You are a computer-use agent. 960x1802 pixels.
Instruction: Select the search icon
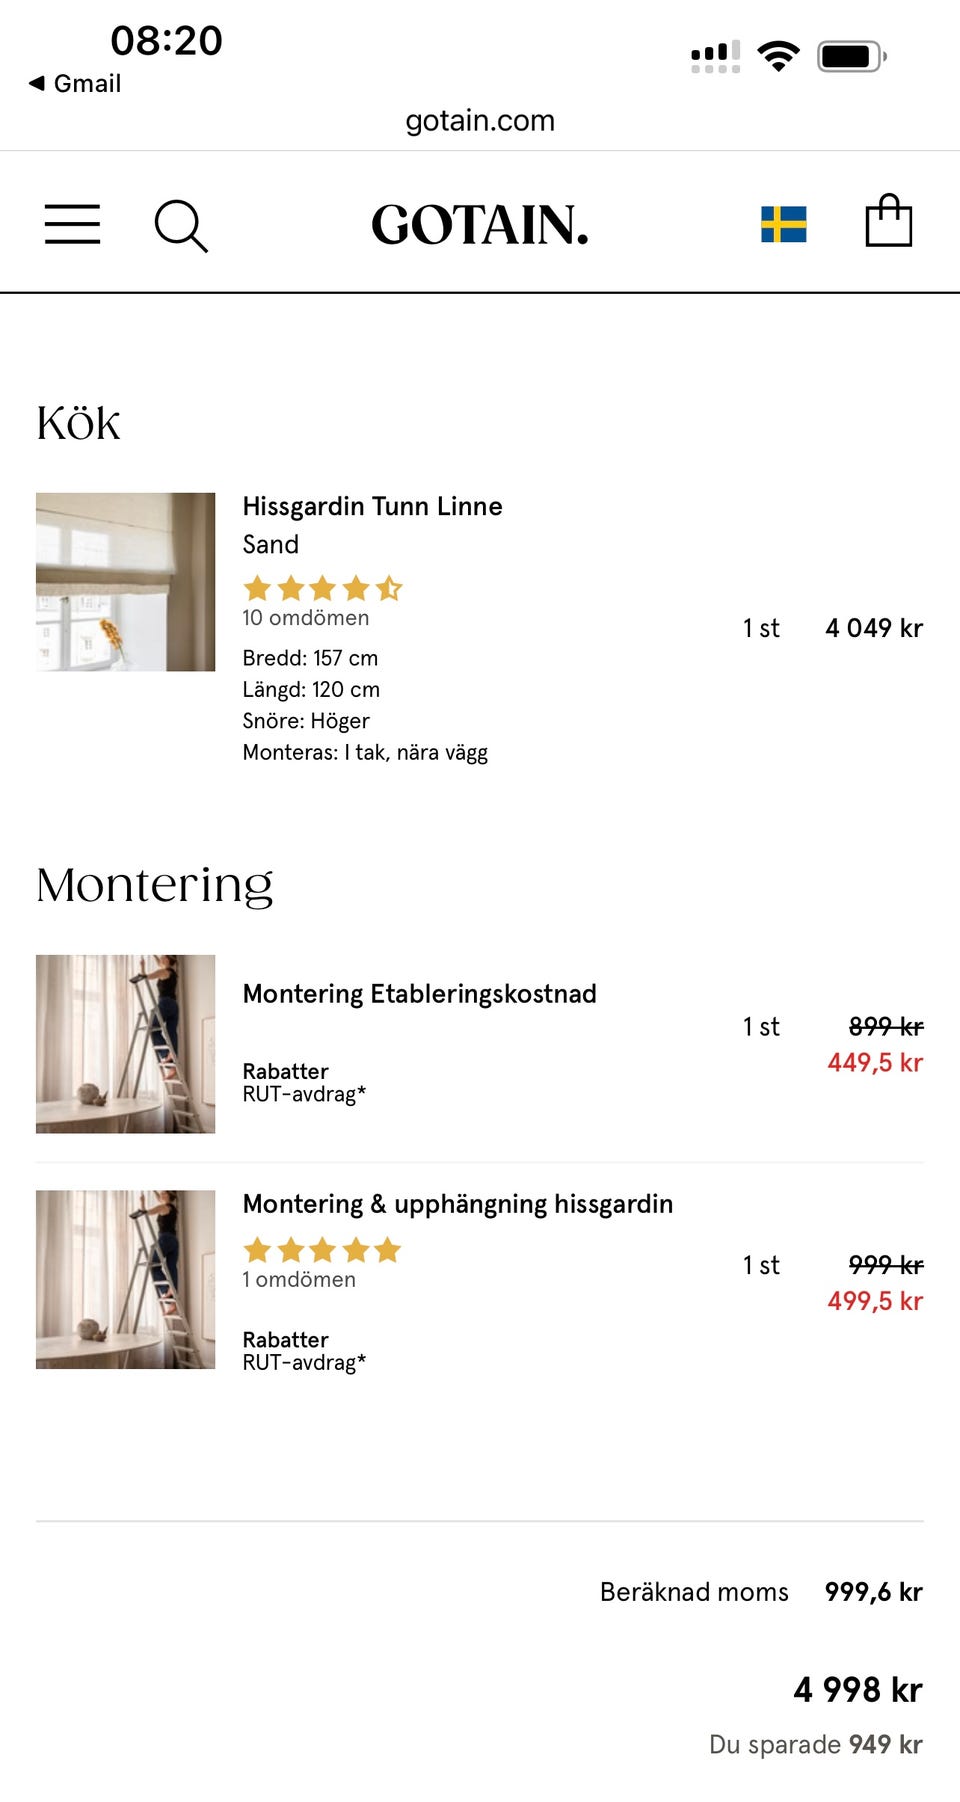(x=181, y=225)
